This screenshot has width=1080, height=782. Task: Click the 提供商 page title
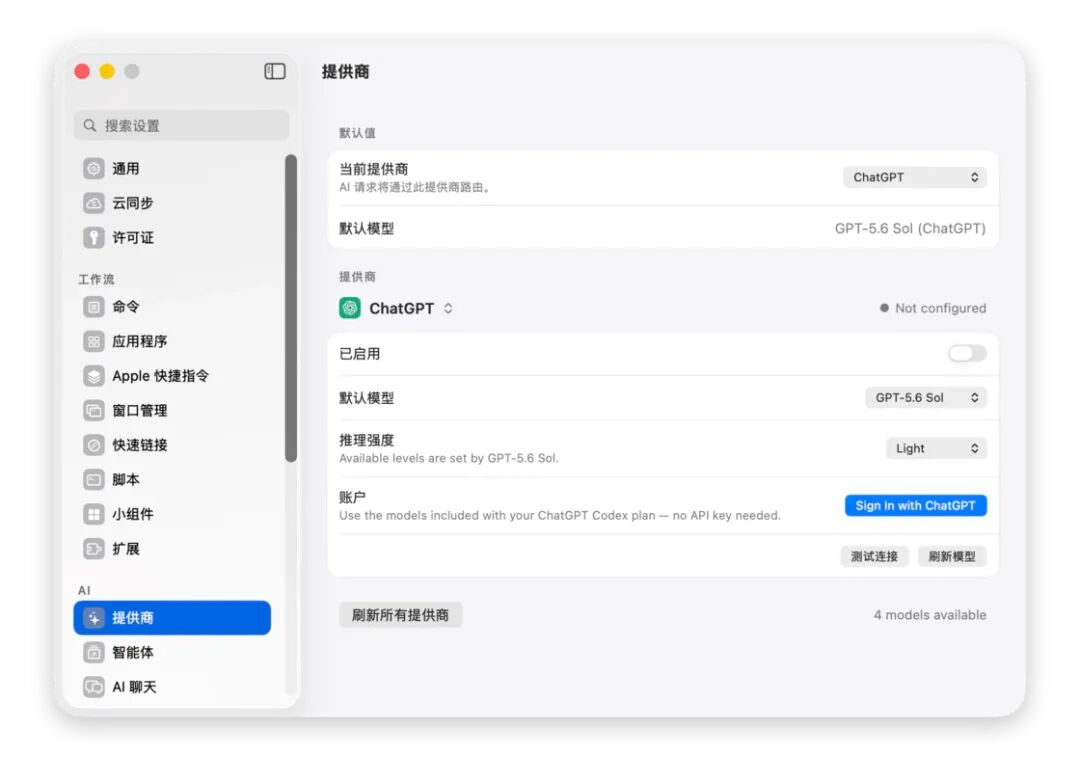point(346,72)
